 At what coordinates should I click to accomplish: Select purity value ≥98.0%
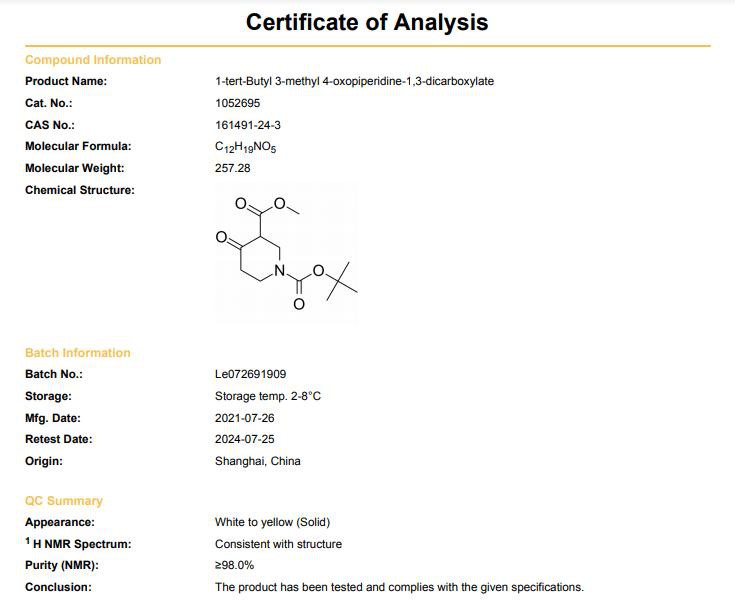pyautogui.click(x=234, y=565)
